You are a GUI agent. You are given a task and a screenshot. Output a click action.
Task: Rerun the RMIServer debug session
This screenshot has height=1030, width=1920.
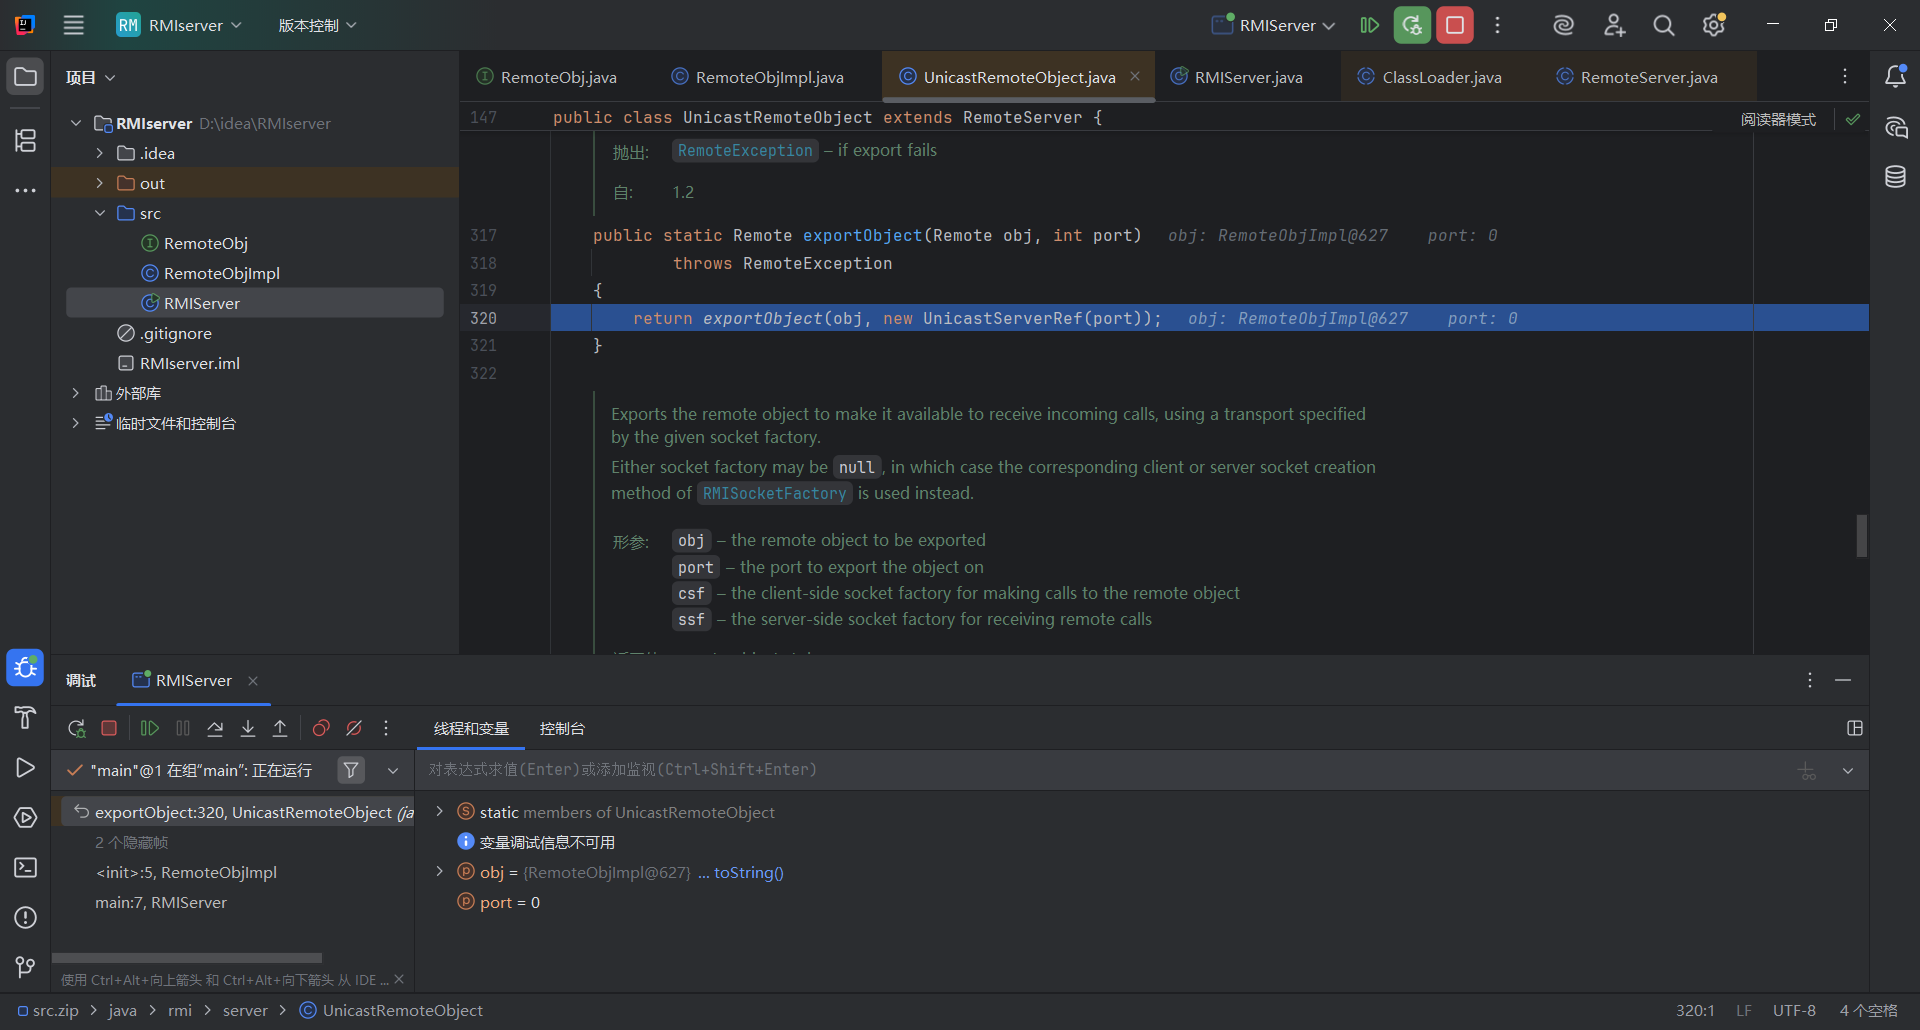(x=76, y=728)
